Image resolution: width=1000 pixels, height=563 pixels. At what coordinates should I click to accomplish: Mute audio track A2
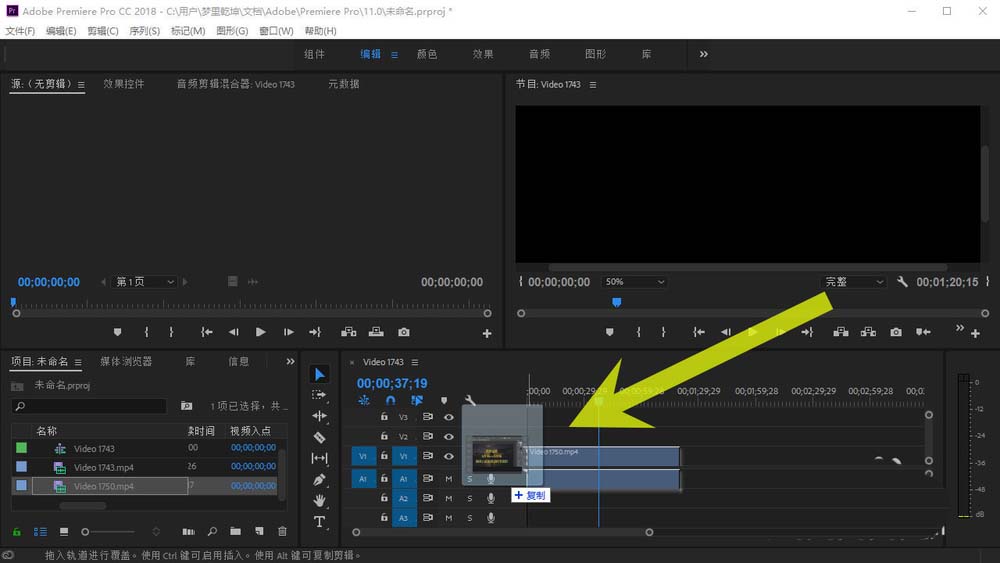[x=449, y=498]
